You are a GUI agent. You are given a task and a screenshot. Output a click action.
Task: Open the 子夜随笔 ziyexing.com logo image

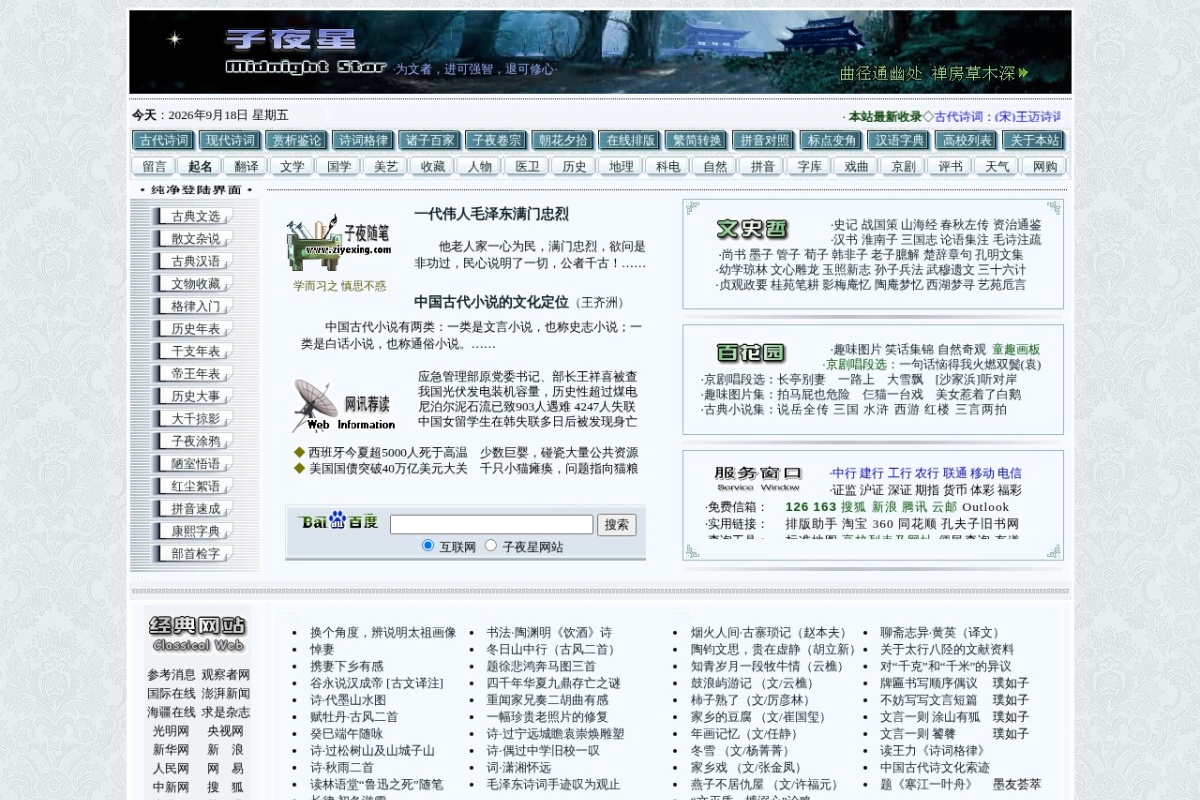[x=338, y=243]
